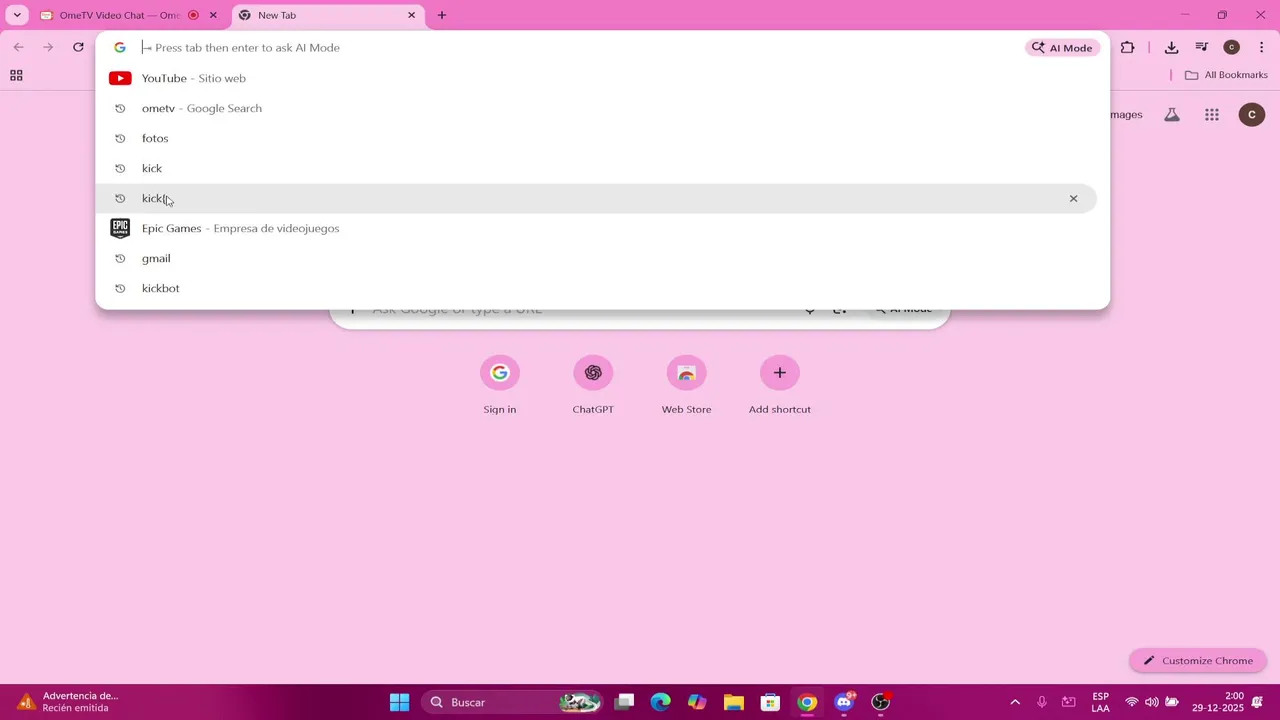Click the YouTube logo icon
The height and width of the screenshot is (720, 1280).
pyautogui.click(x=120, y=78)
